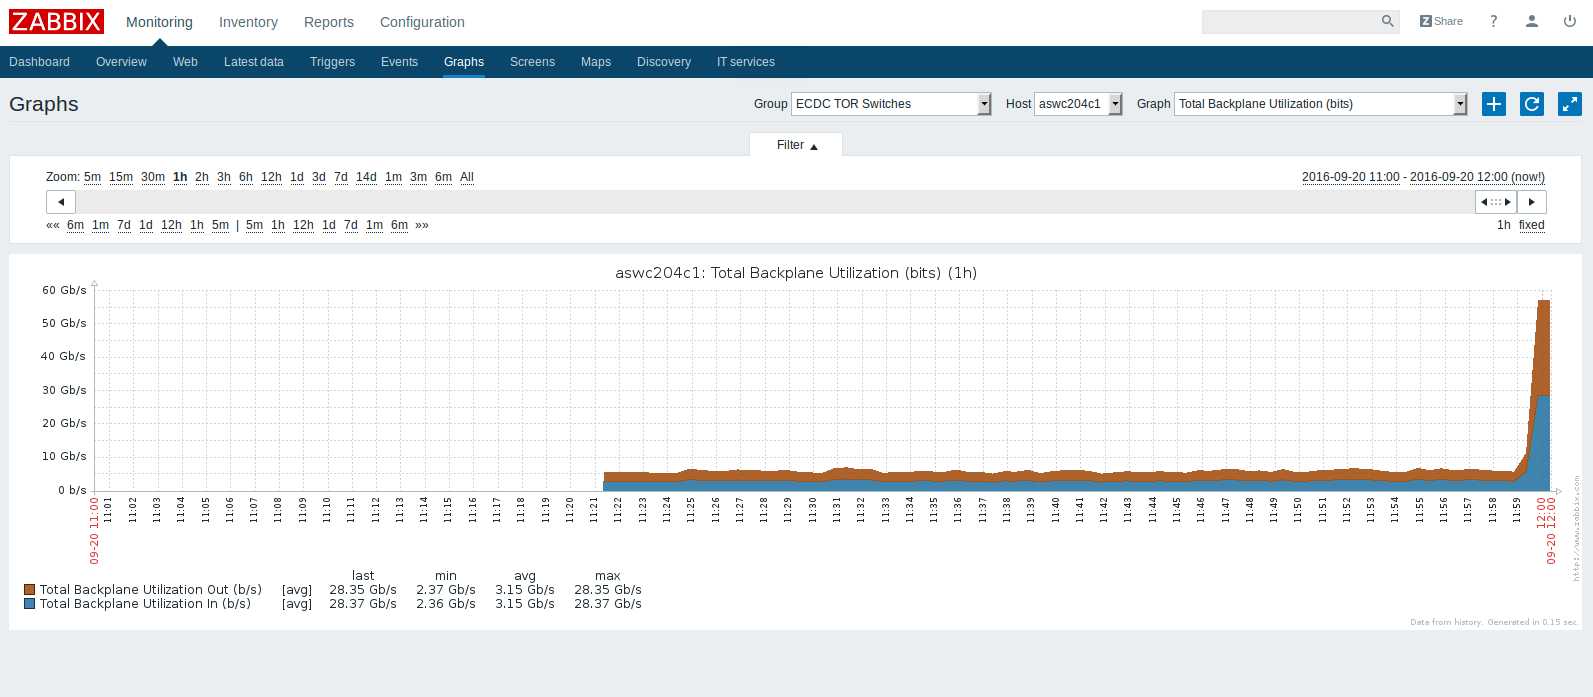Open the Configuration menu
This screenshot has height=697, width=1593.
(x=422, y=22)
